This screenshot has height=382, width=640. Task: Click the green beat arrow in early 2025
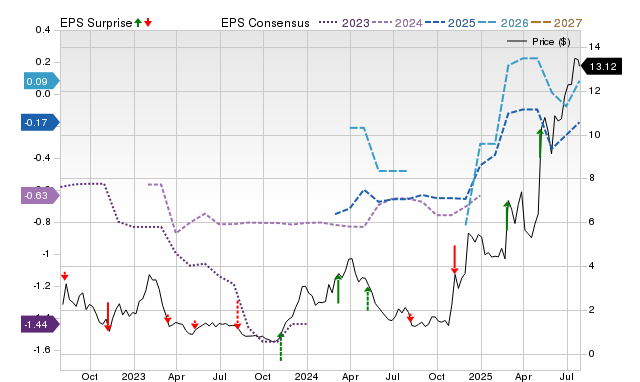pyautogui.click(x=507, y=215)
